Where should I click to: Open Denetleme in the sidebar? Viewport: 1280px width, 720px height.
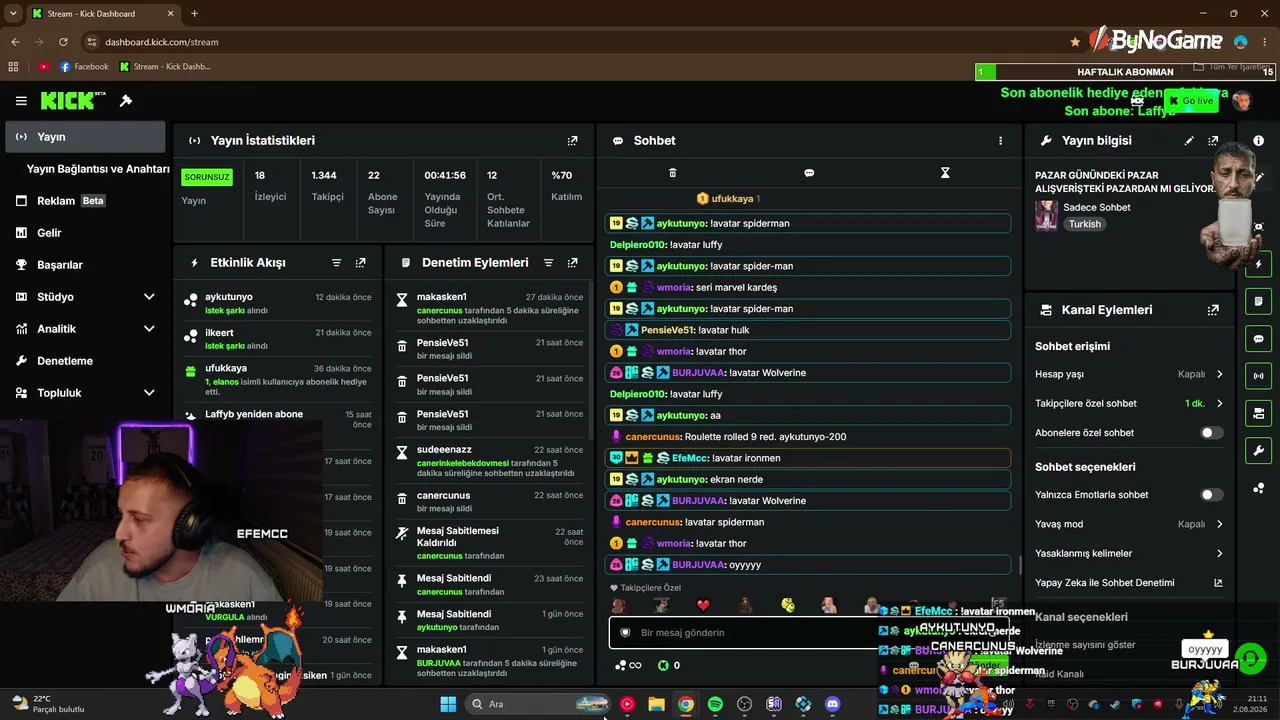point(85,361)
